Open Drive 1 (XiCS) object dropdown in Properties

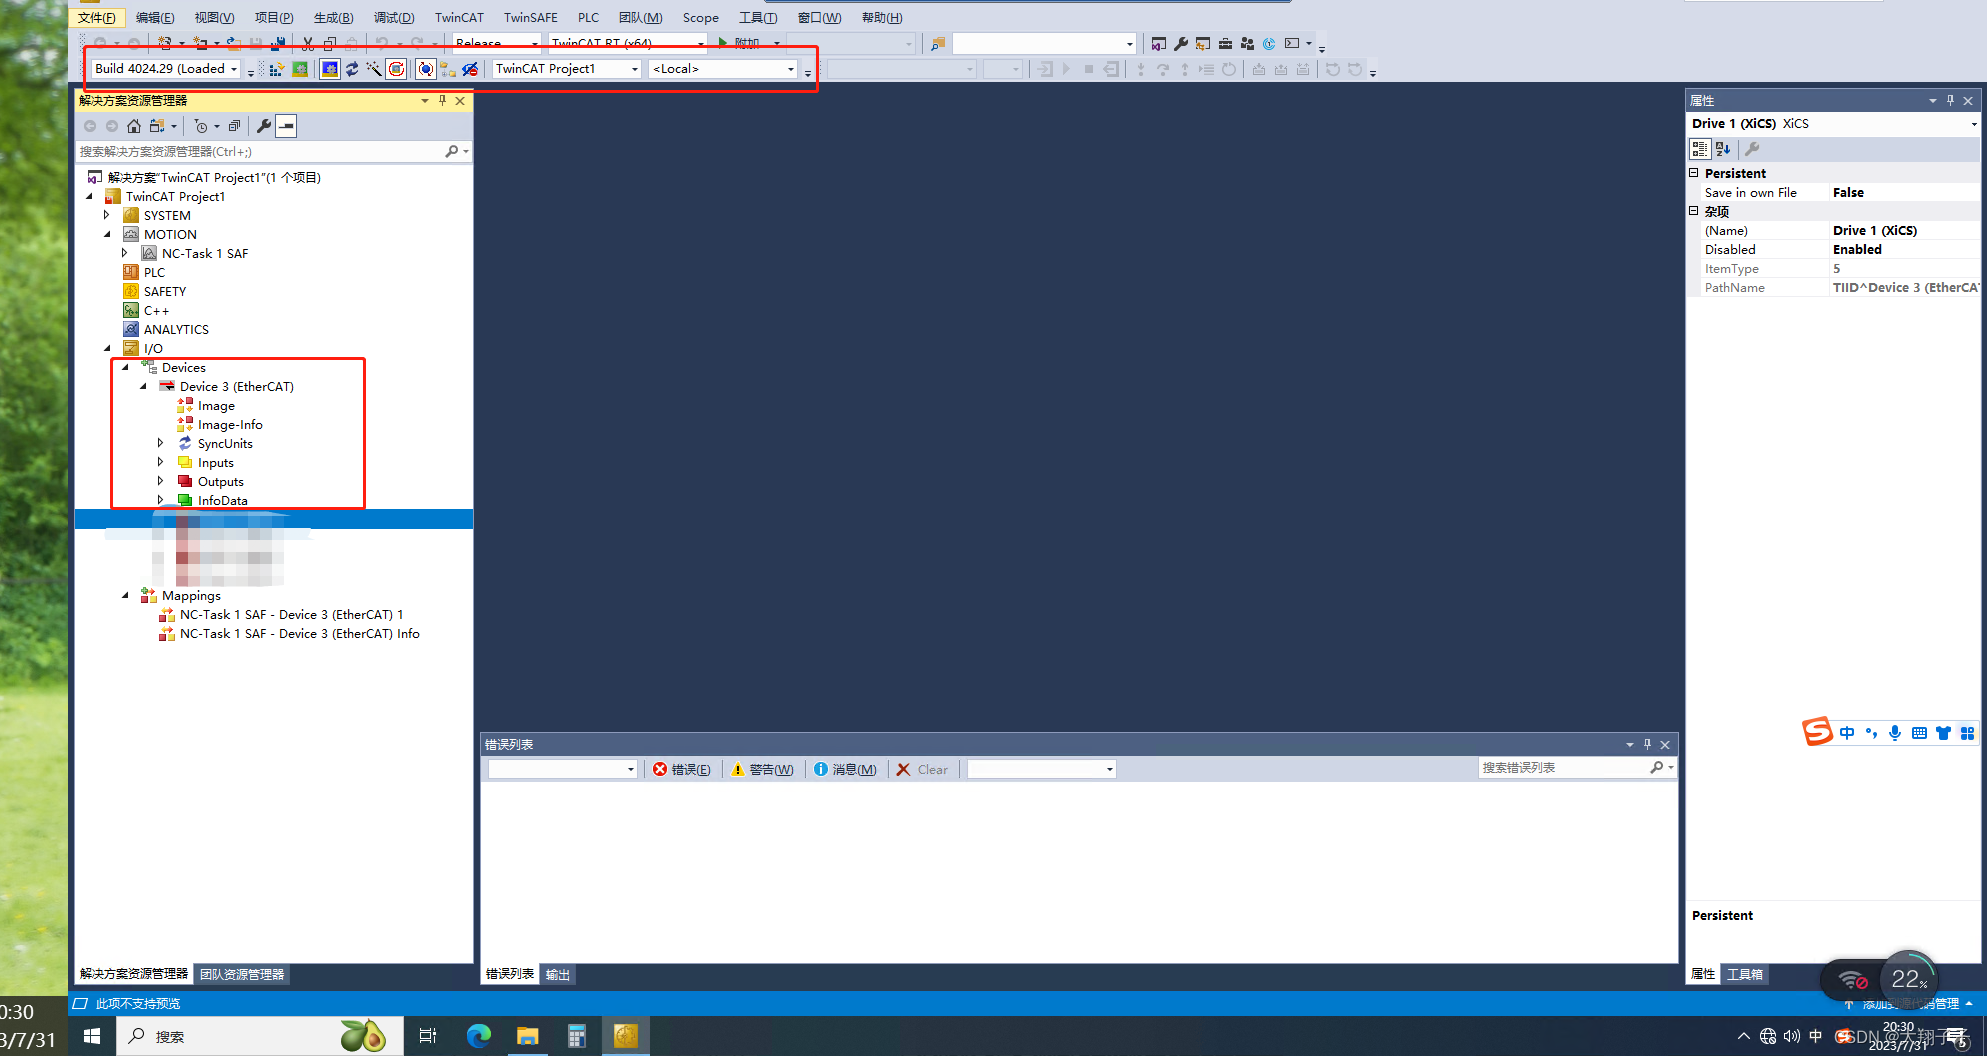pyautogui.click(x=1973, y=124)
